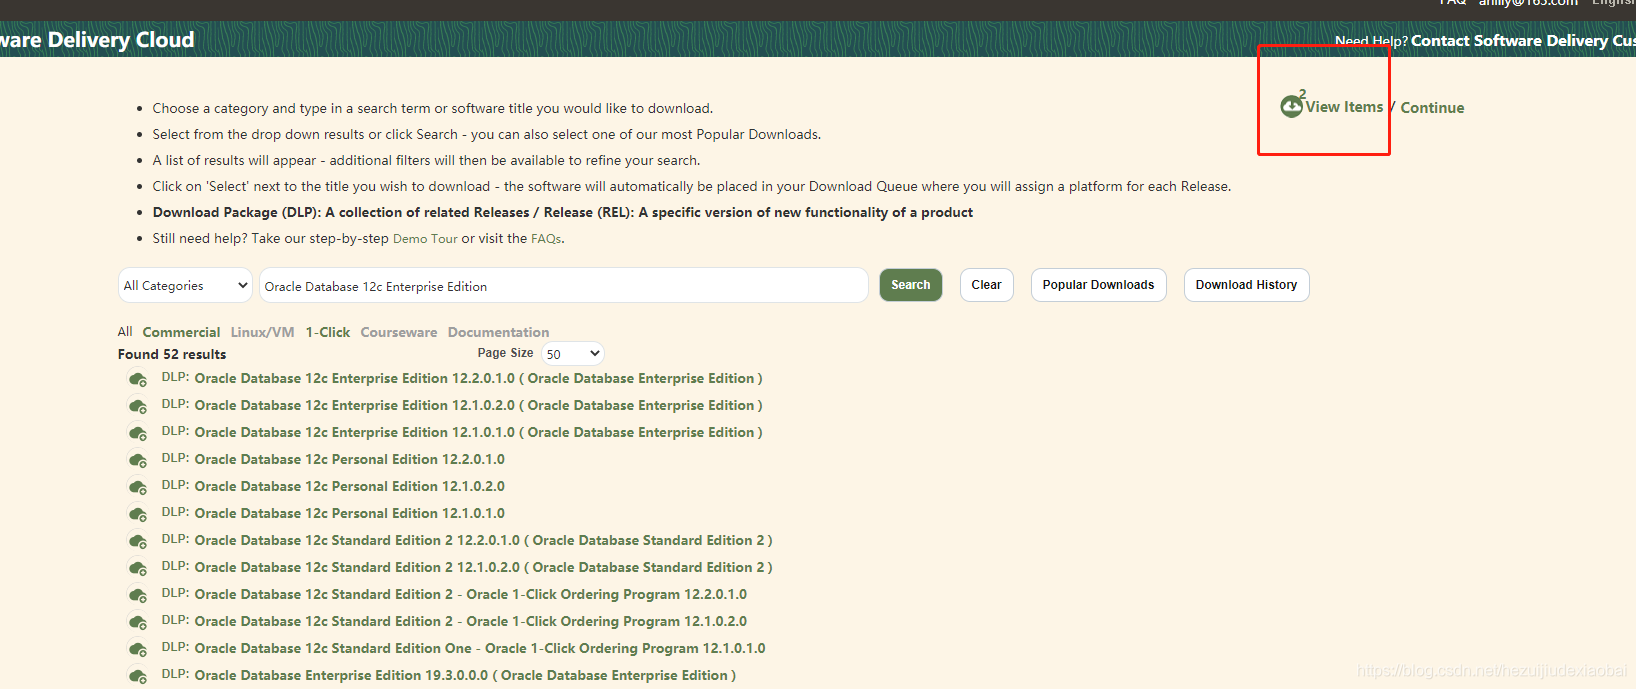
Task: Click download icon for Enterprise Edition 12.2.0.1.0
Action: (138, 379)
